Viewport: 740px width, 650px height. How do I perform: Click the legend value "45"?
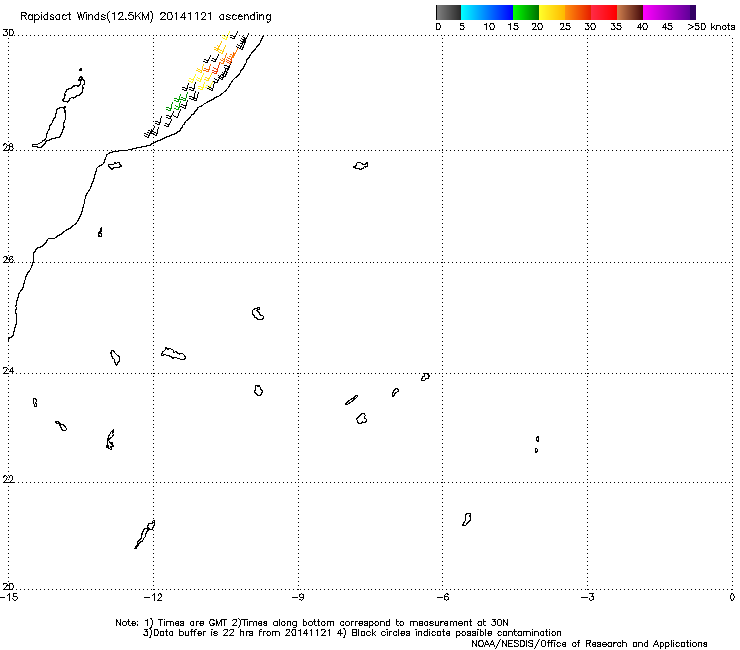click(x=667, y=27)
